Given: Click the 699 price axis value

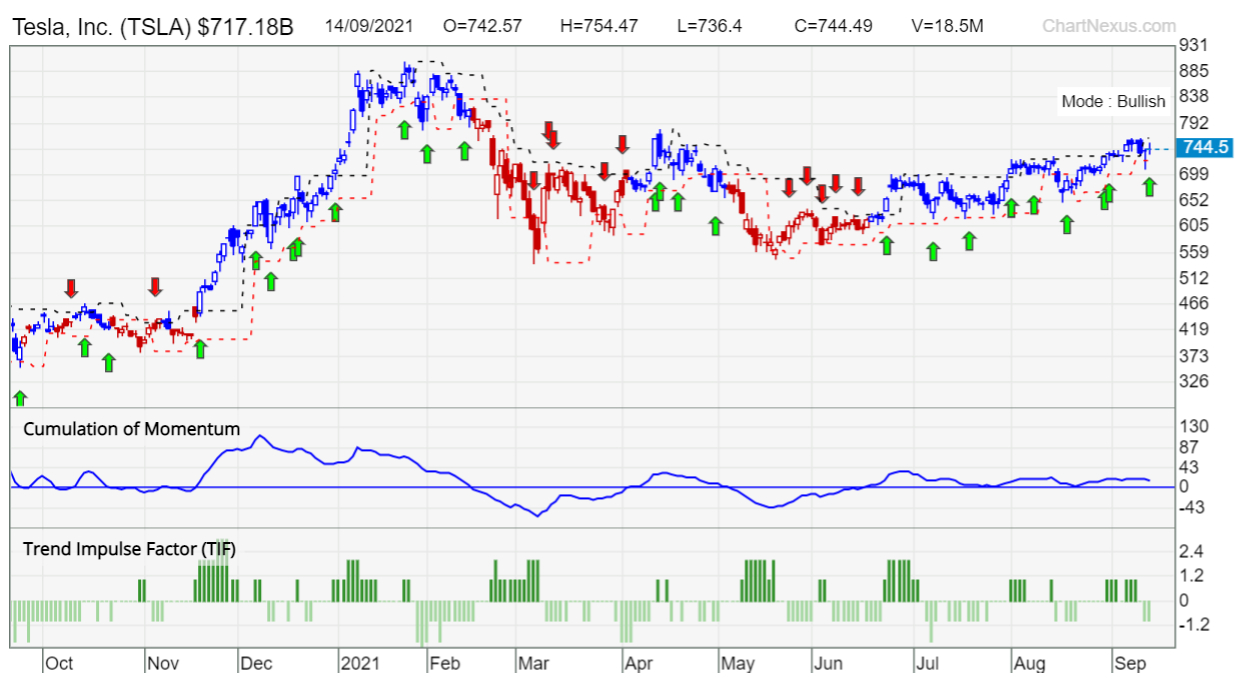Looking at the screenshot, I should click(1196, 174).
